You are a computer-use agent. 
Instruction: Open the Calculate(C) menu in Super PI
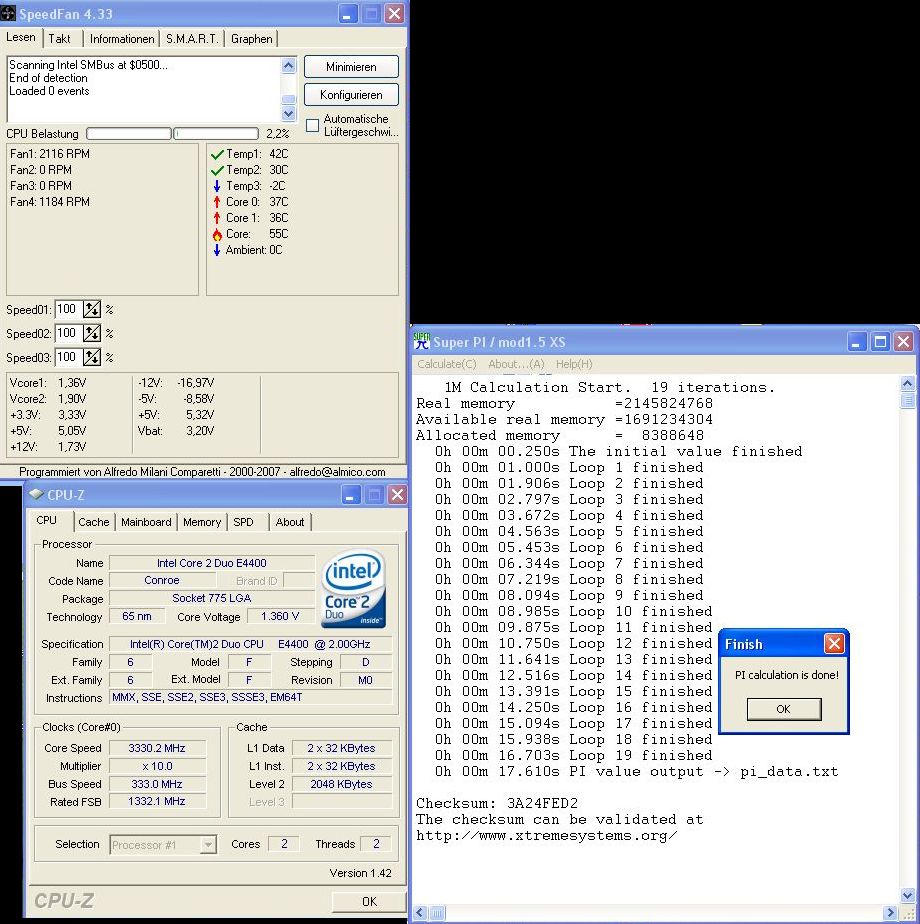point(447,364)
